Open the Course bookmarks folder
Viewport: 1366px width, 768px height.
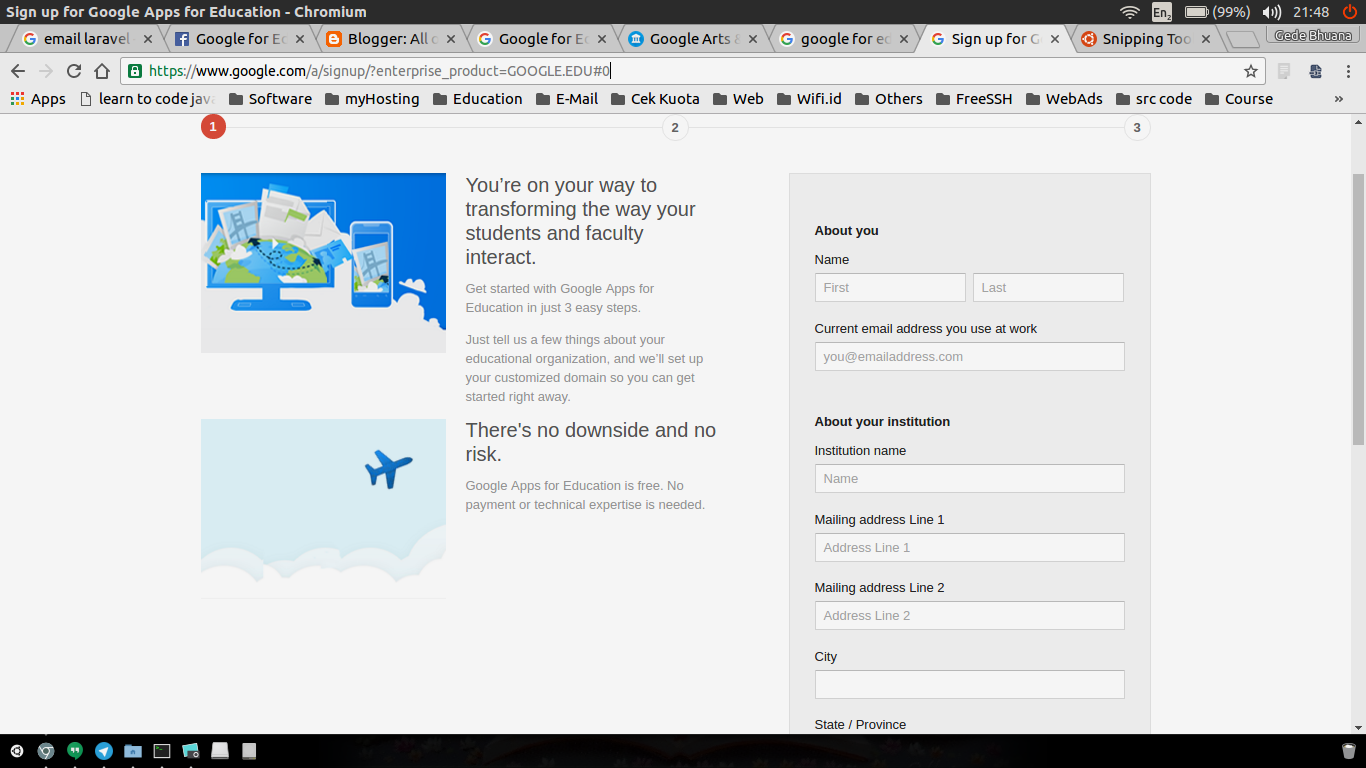pyautogui.click(x=1239, y=99)
